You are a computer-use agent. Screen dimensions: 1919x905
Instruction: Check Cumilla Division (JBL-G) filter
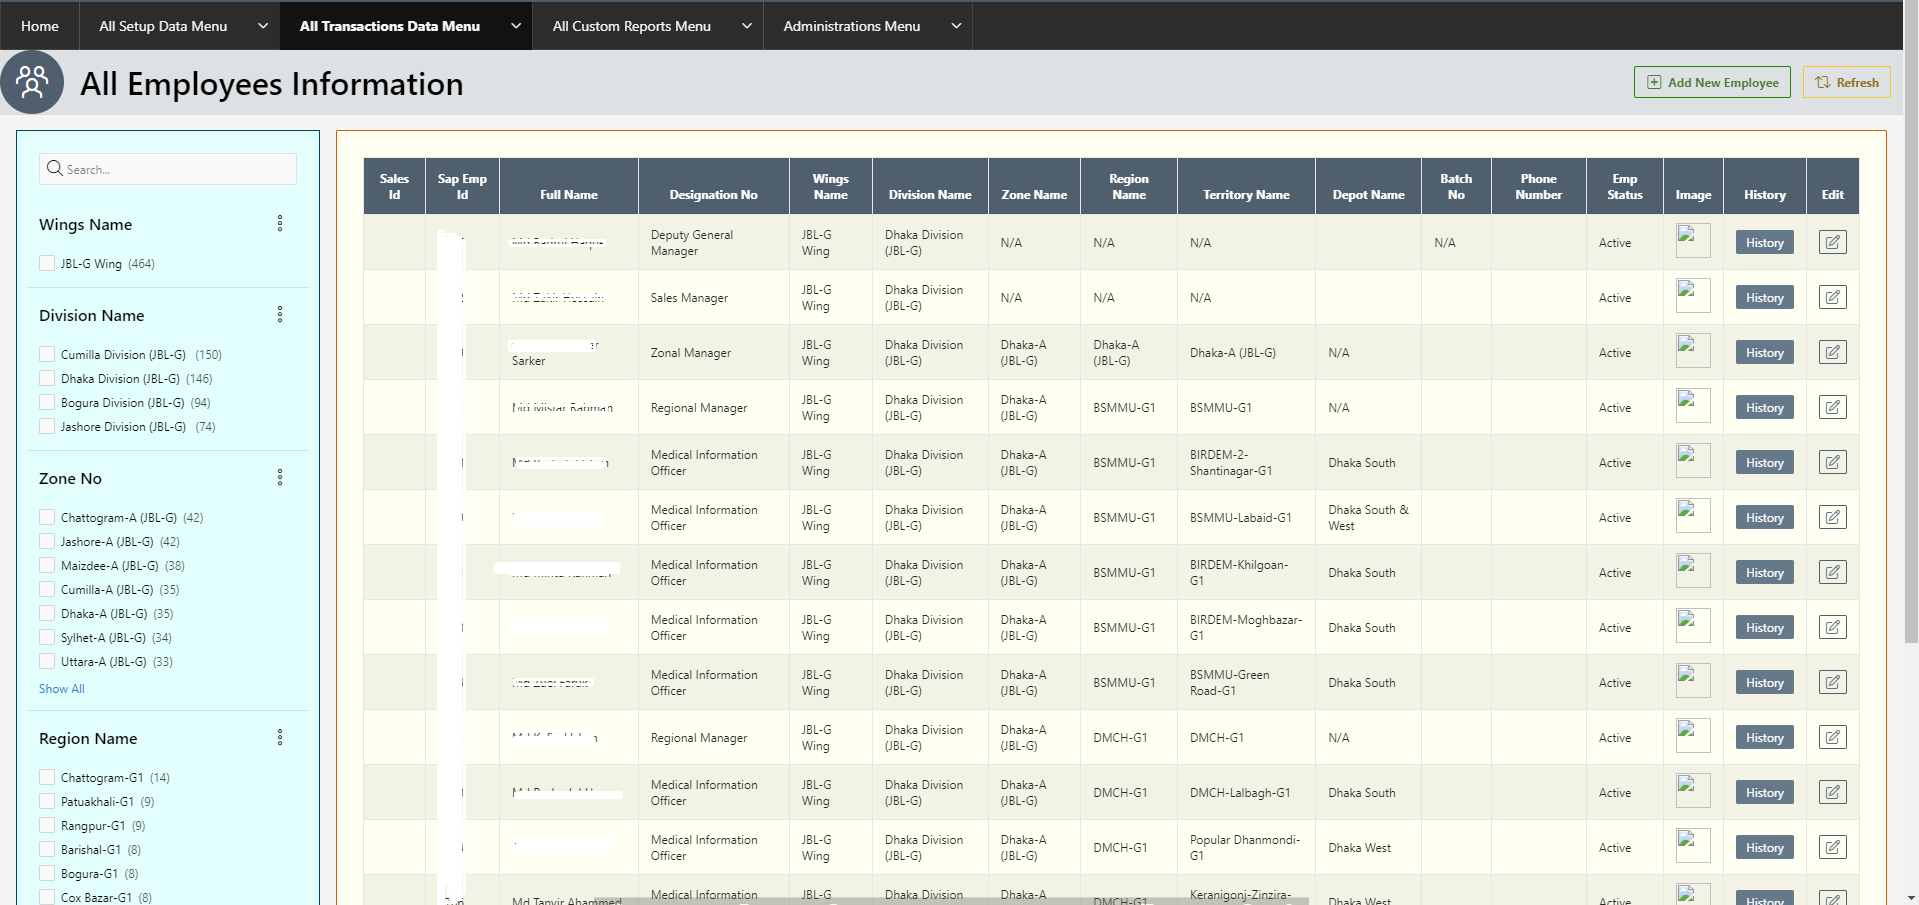point(47,354)
